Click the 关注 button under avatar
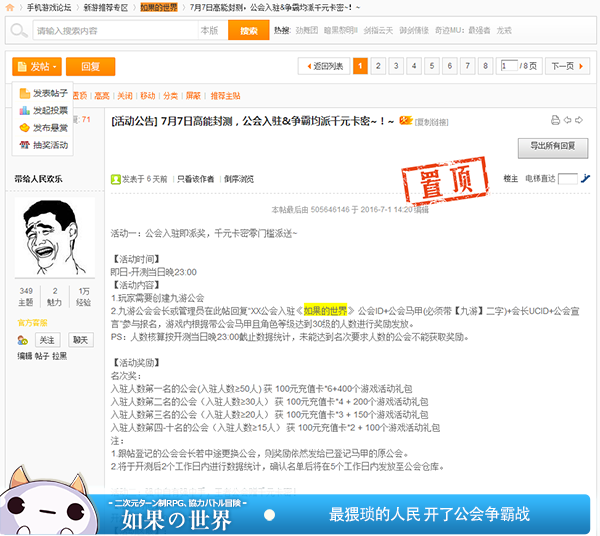 click(47, 340)
